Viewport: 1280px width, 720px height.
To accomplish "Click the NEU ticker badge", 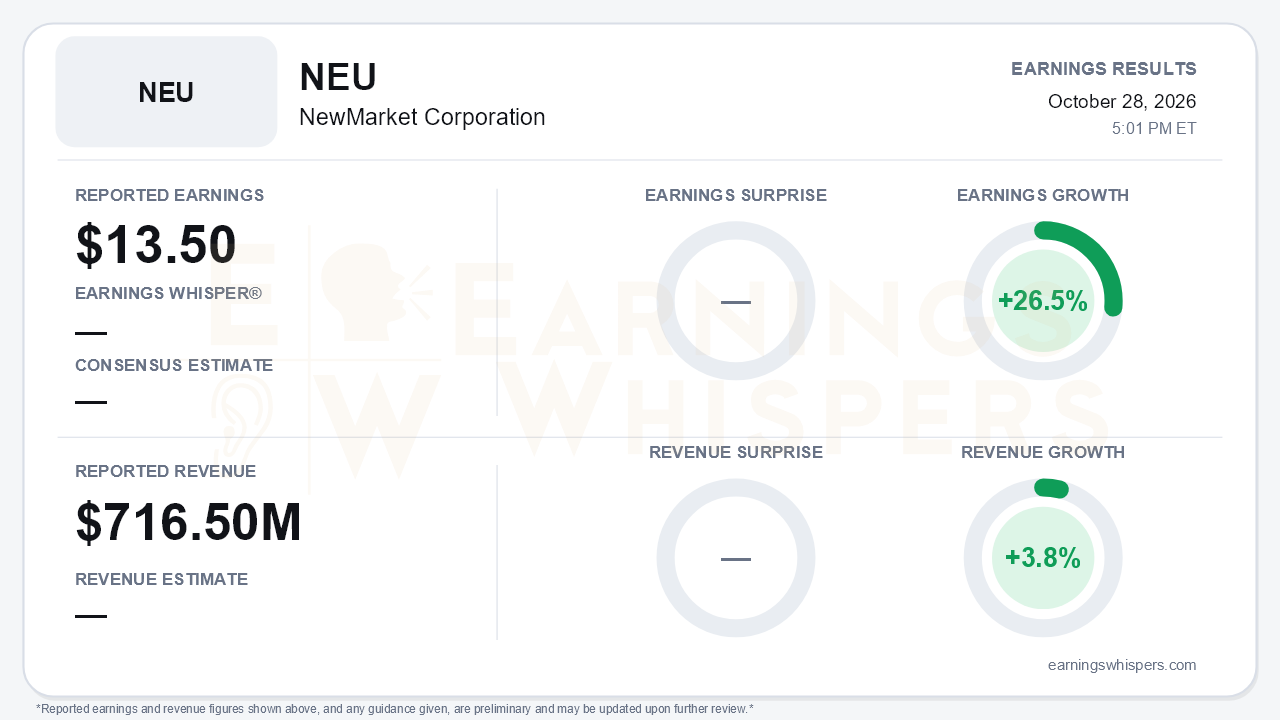I will coord(166,92).
